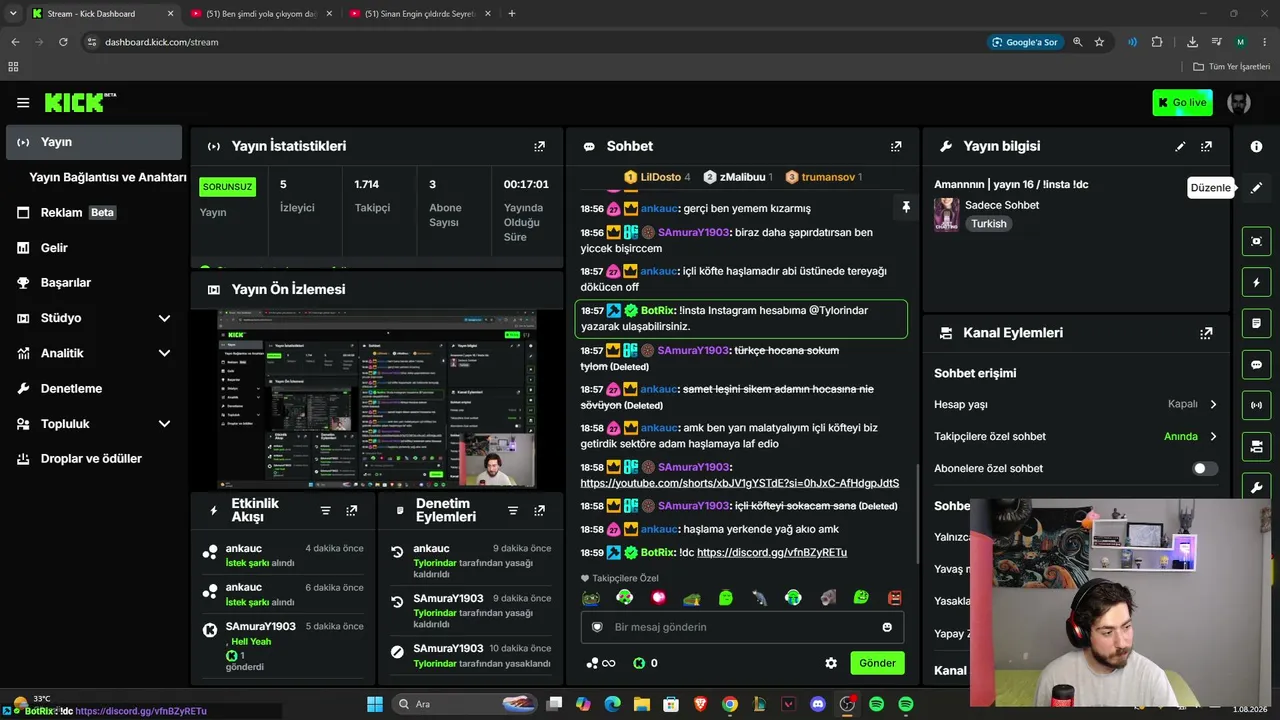Edit stream info with the pencil in Yayın bilgisi header
1280x720 pixels.
coord(1180,146)
